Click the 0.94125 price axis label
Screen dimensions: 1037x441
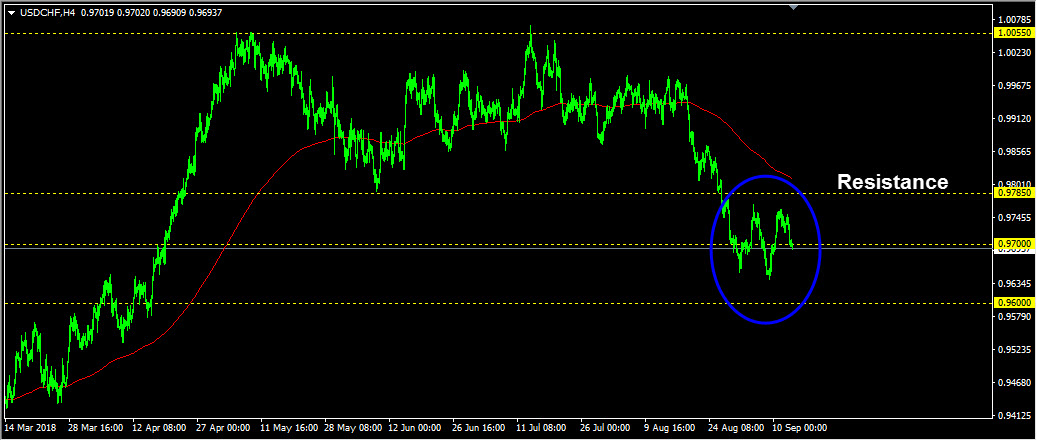click(1015, 416)
